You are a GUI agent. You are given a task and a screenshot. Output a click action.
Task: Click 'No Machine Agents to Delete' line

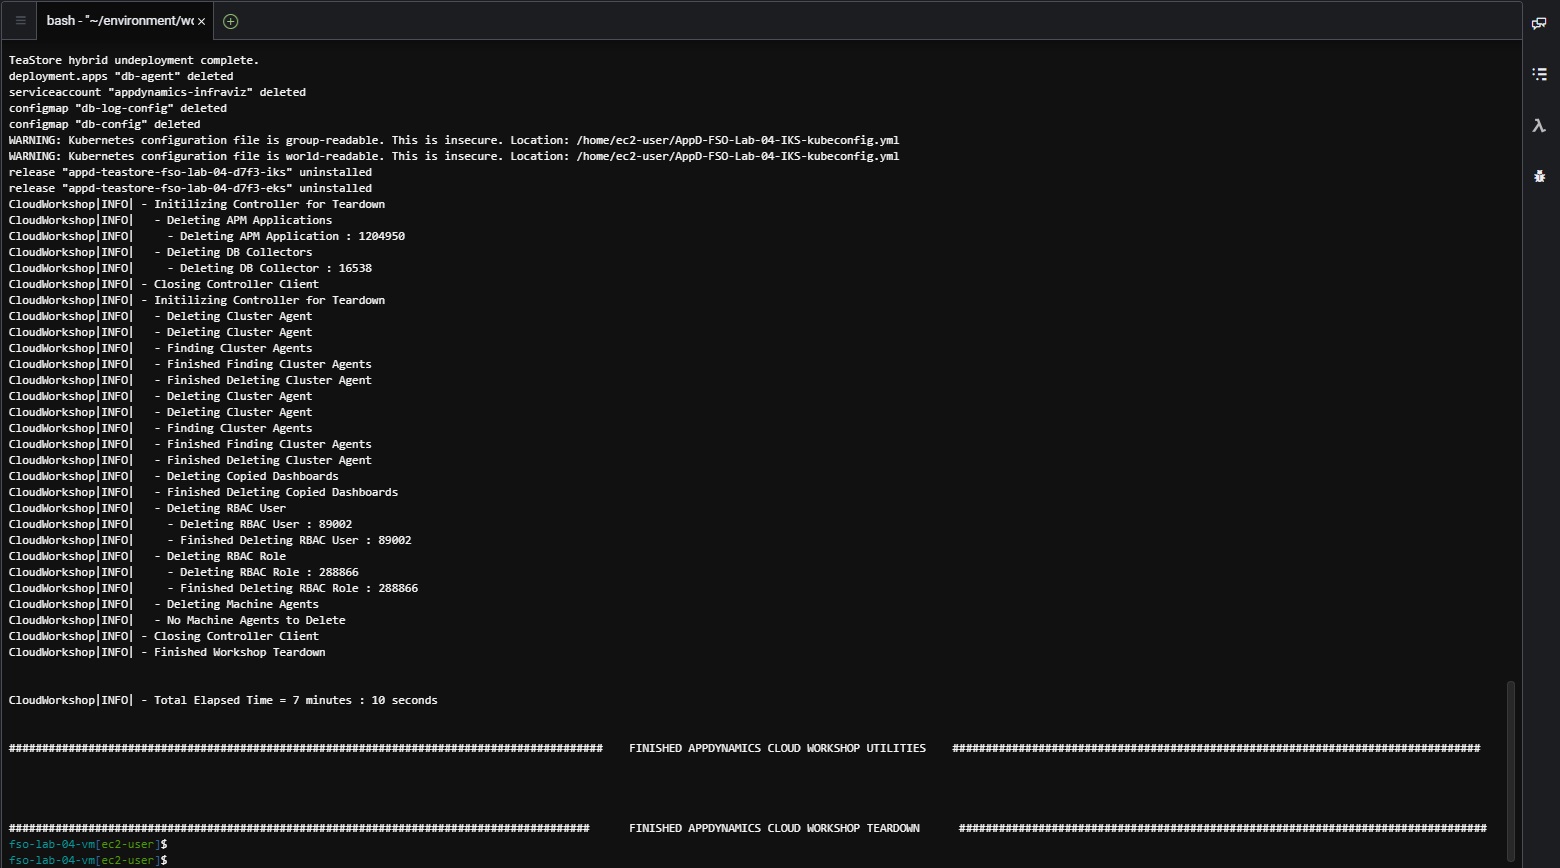click(177, 620)
